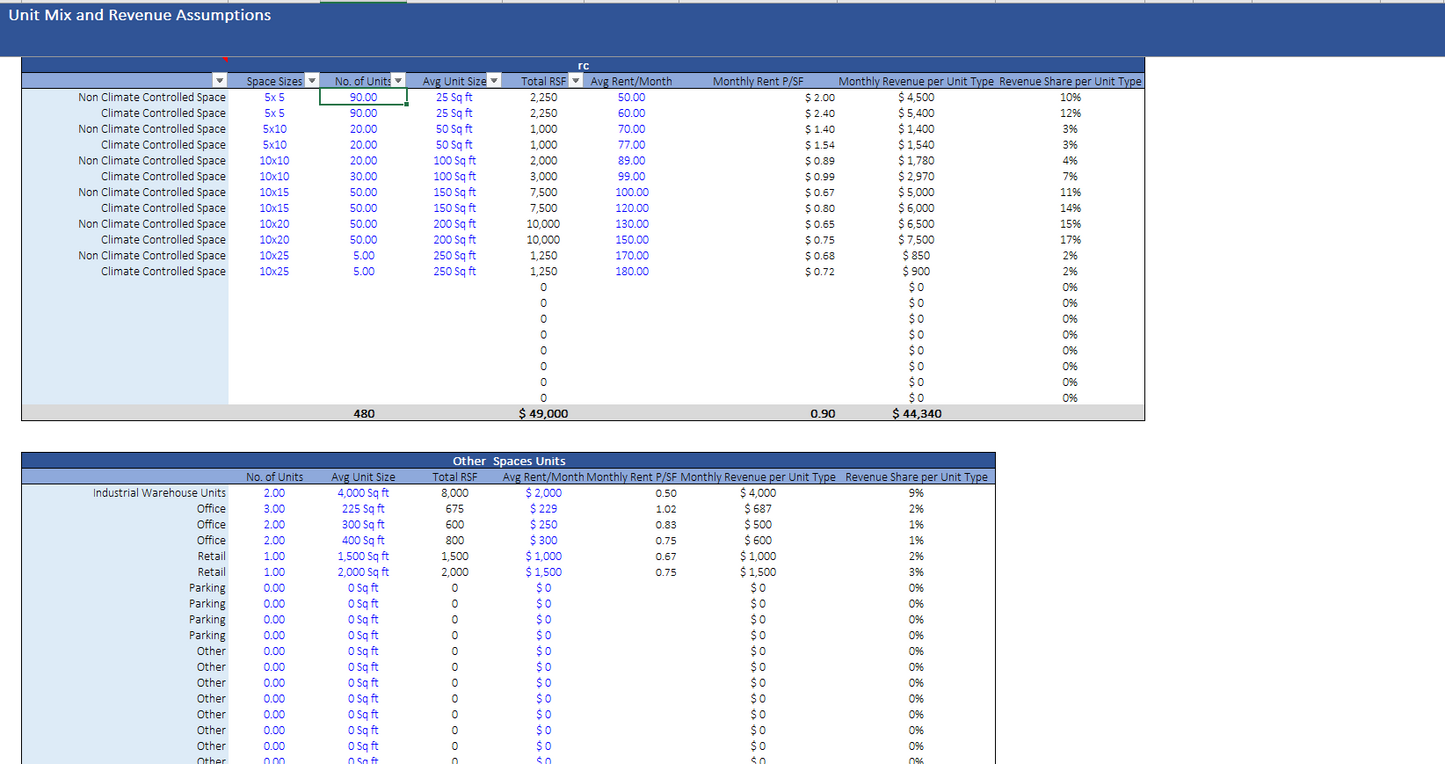Viewport: 1445px width, 764px height.
Task: Select the 1,500 Sq ft Retail unit size cell
Action: pos(363,556)
